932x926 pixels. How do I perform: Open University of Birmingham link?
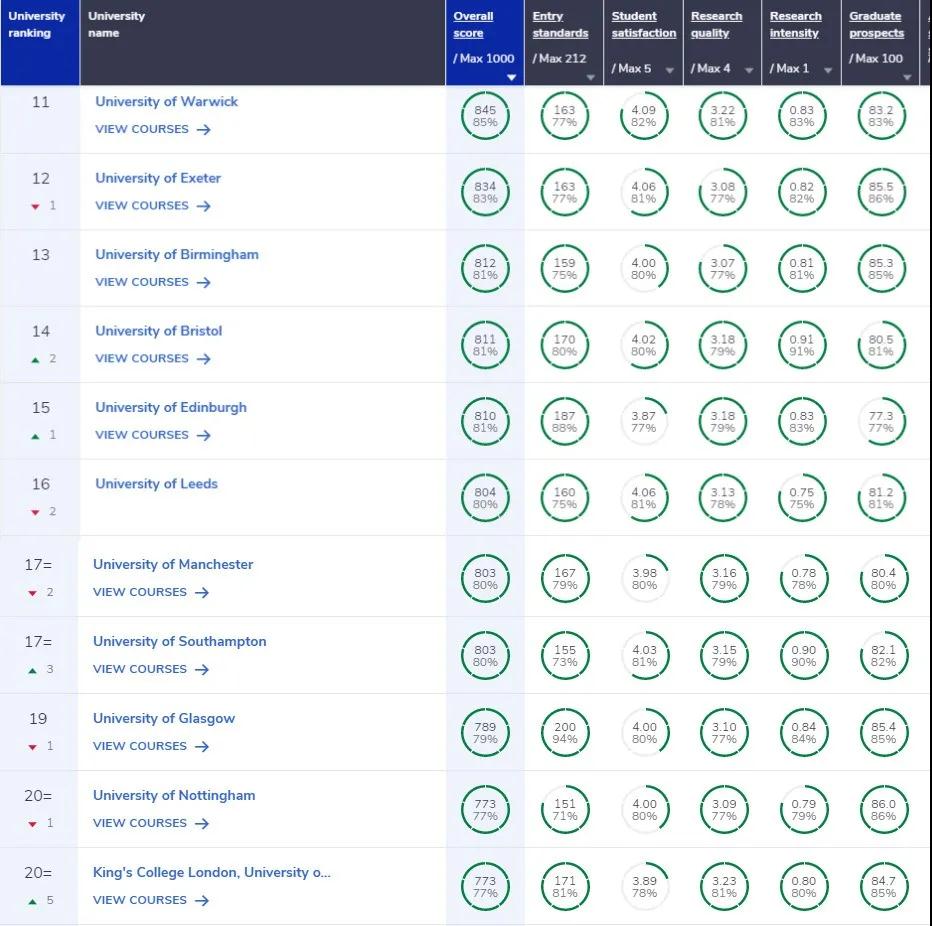click(177, 255)
